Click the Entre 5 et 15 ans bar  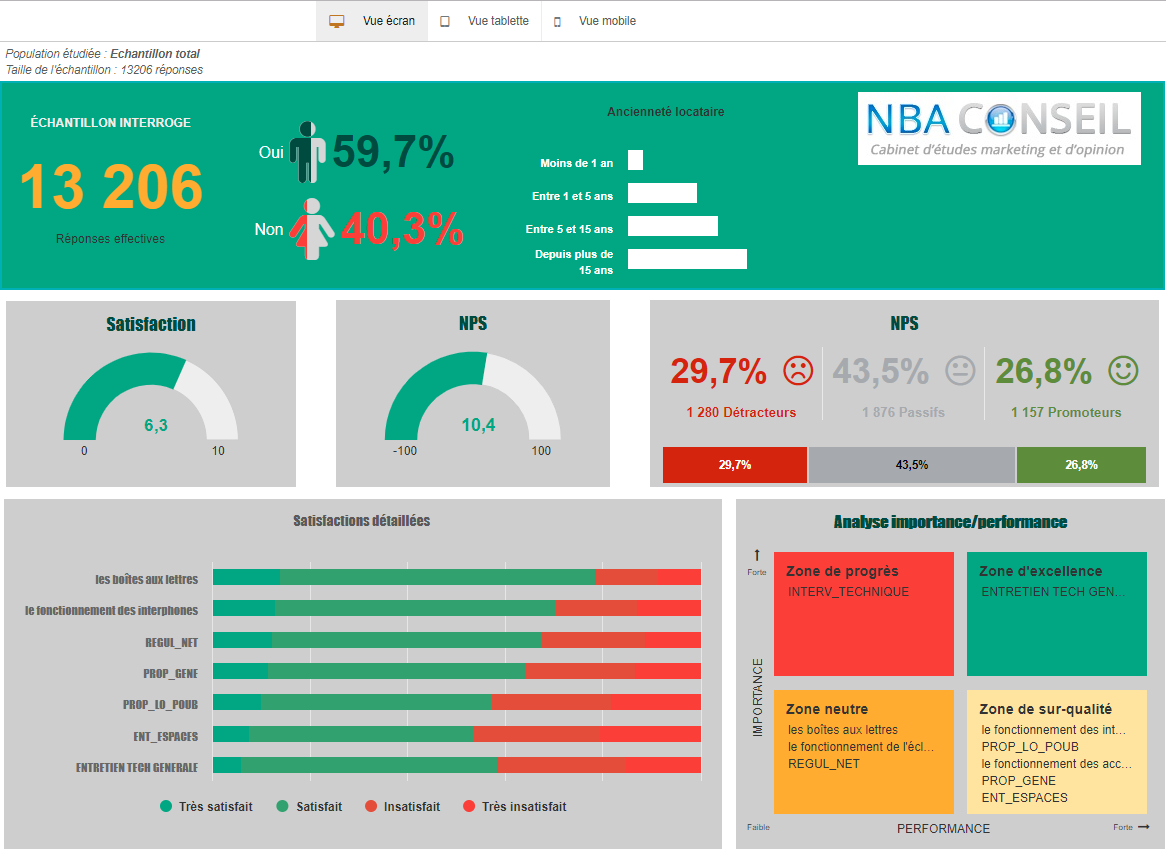coord(672,226)
